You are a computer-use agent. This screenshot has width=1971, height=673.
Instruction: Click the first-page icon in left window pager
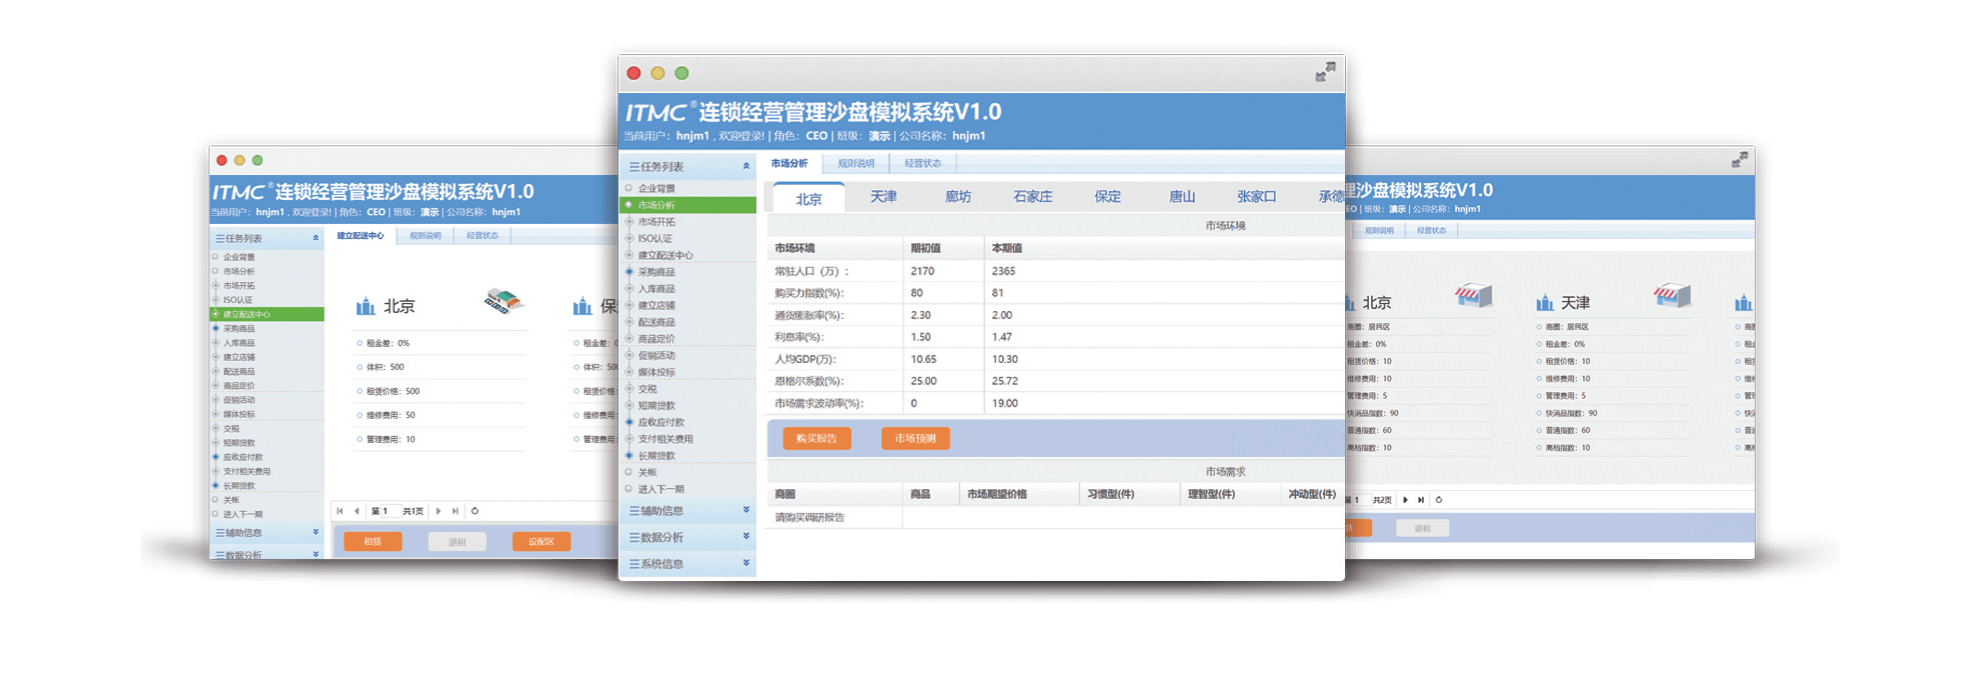(340, 511)
